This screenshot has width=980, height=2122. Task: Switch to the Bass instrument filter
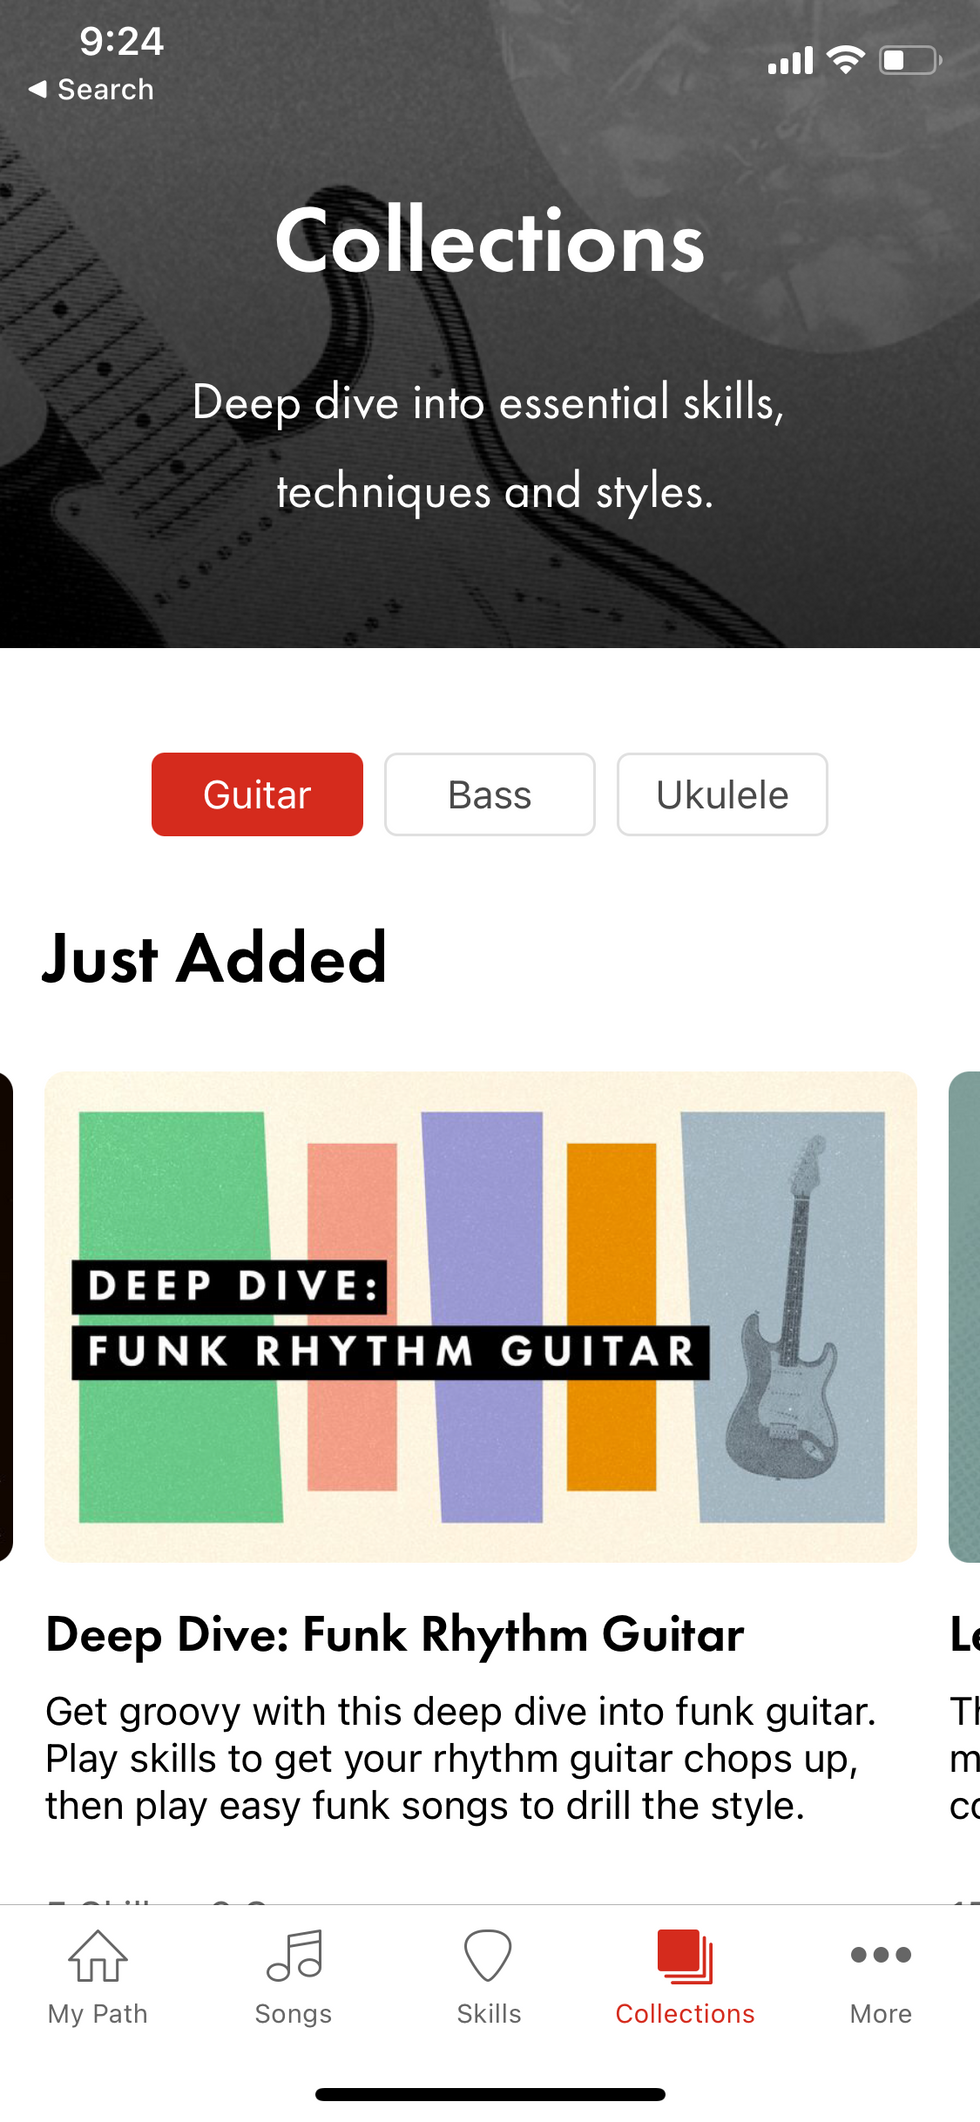[x=490, y=794]
